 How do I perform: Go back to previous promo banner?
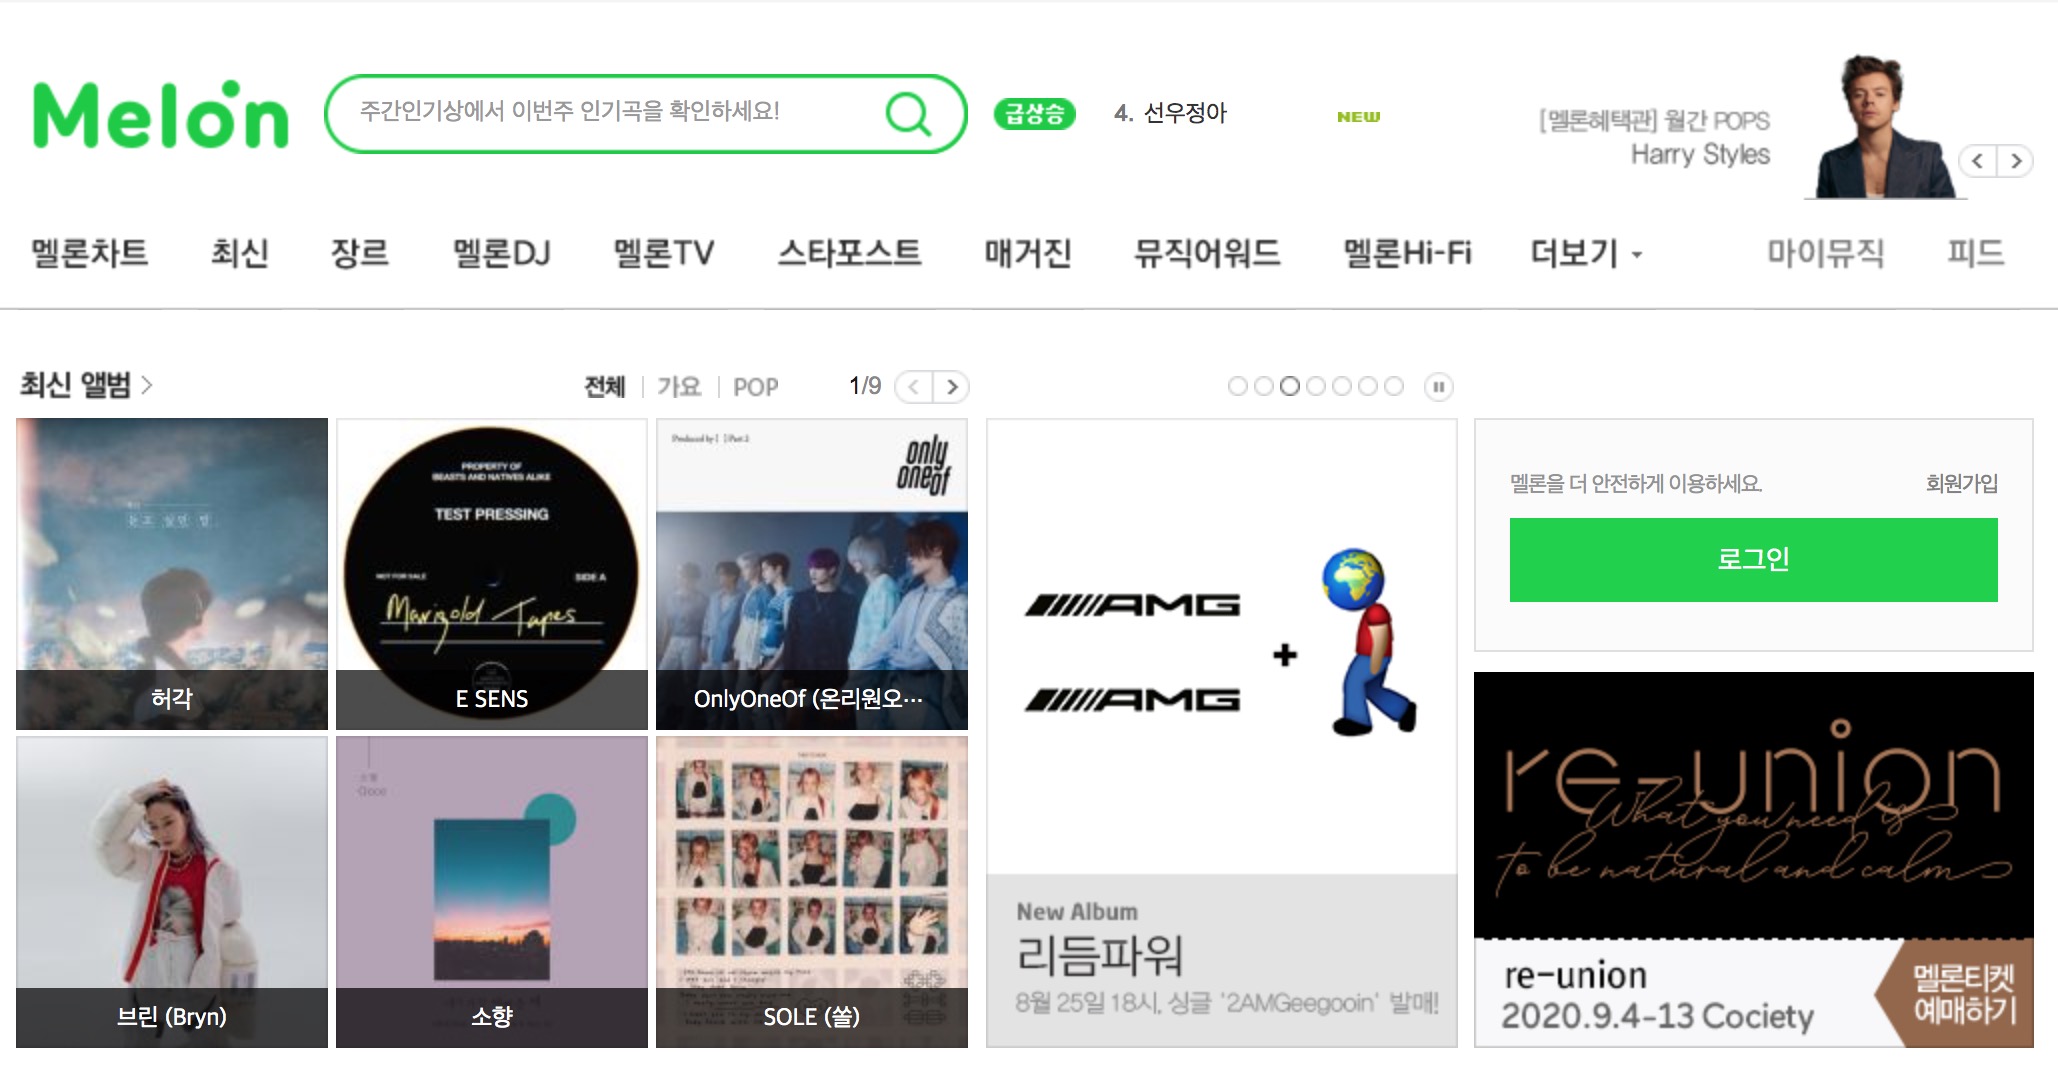coord(1978,161)
